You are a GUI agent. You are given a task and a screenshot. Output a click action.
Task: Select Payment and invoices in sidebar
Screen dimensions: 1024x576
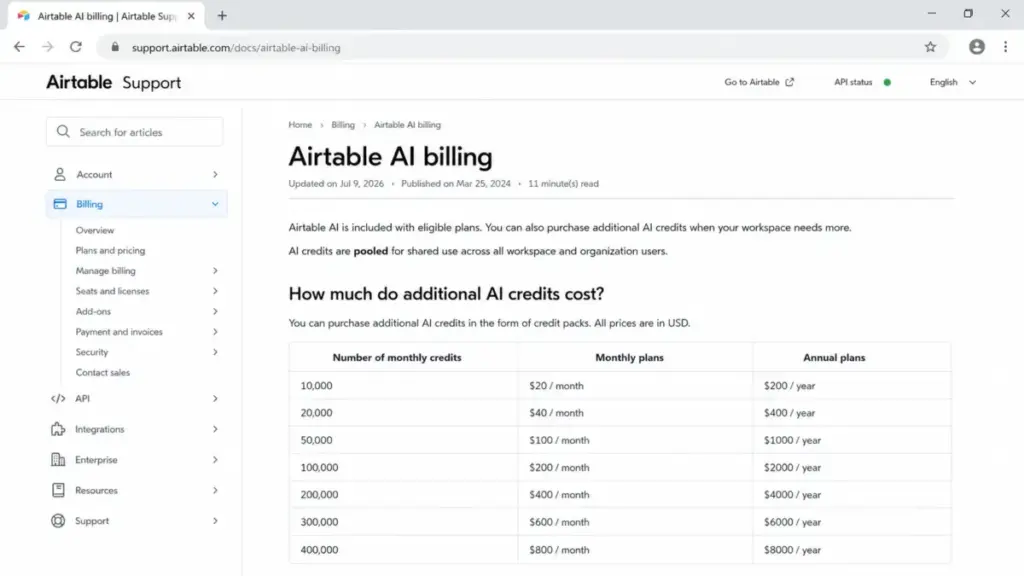(119, 332)
